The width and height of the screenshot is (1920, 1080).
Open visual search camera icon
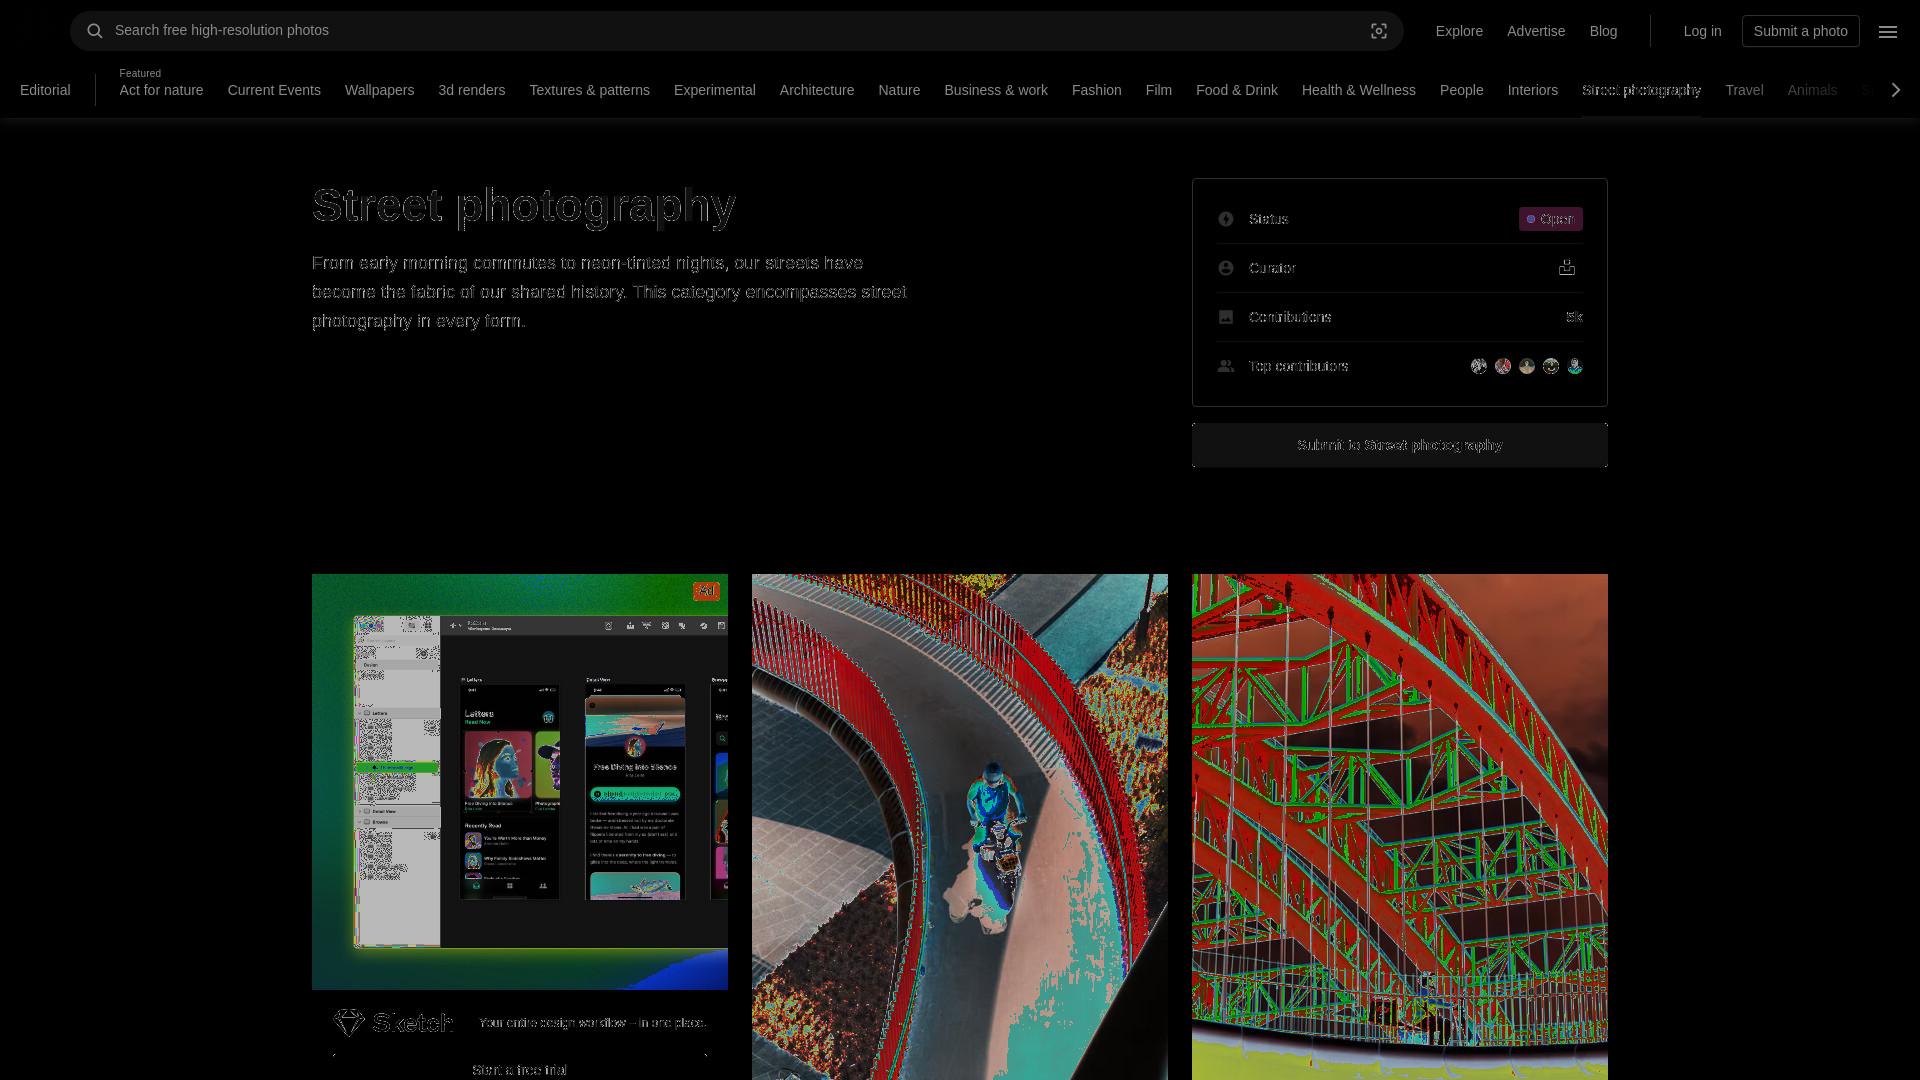(x=1379, y=31)
